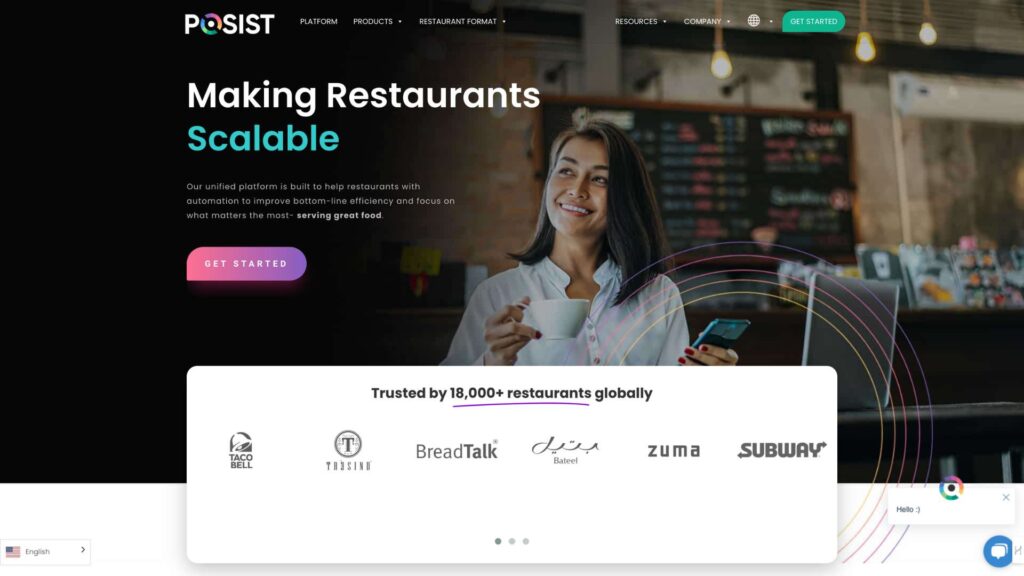This screenshot has width=1024, height=576.
Task: Select the BreadTalk logo
Action: (x=456, y=450)
